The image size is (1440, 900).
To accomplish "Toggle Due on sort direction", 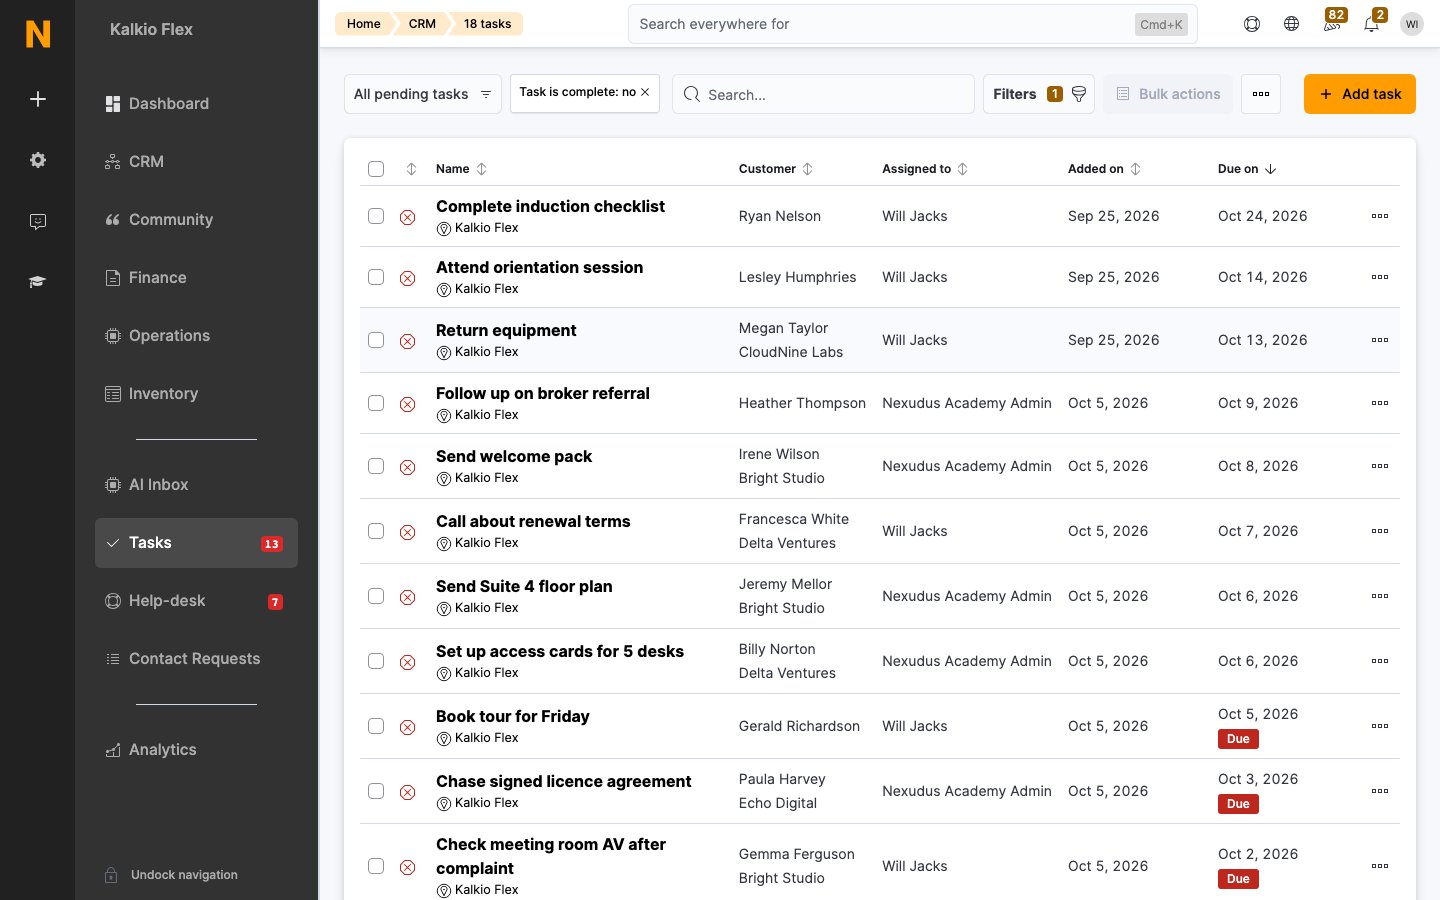I will tap(1247, 169).
